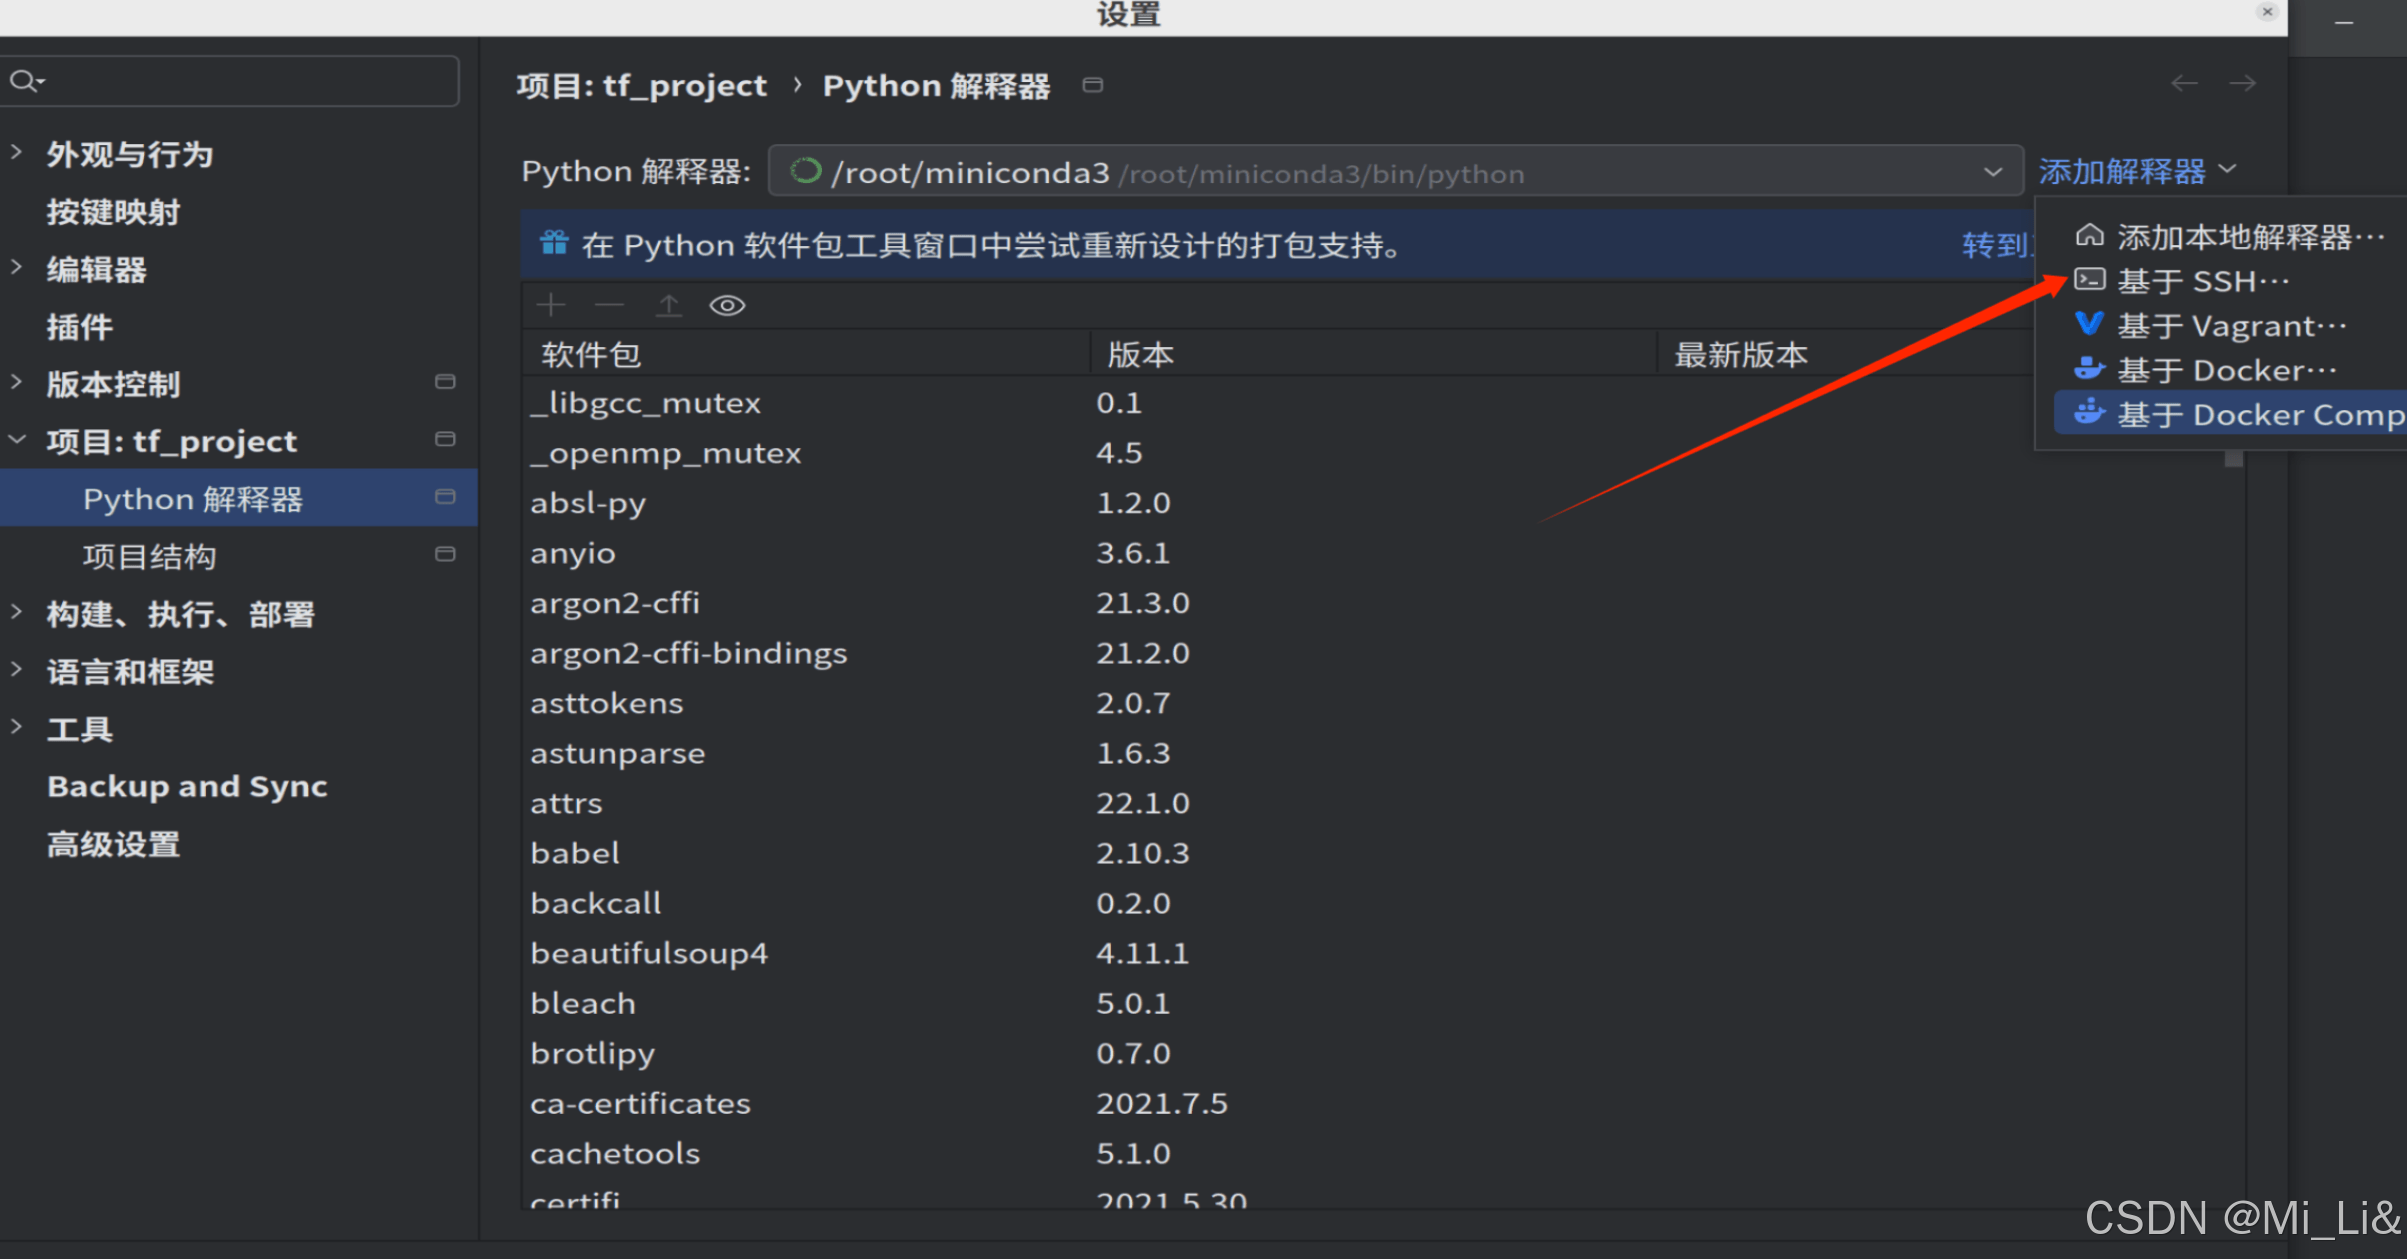Click breadcrumb 项目: tf_project

point(641,85)
